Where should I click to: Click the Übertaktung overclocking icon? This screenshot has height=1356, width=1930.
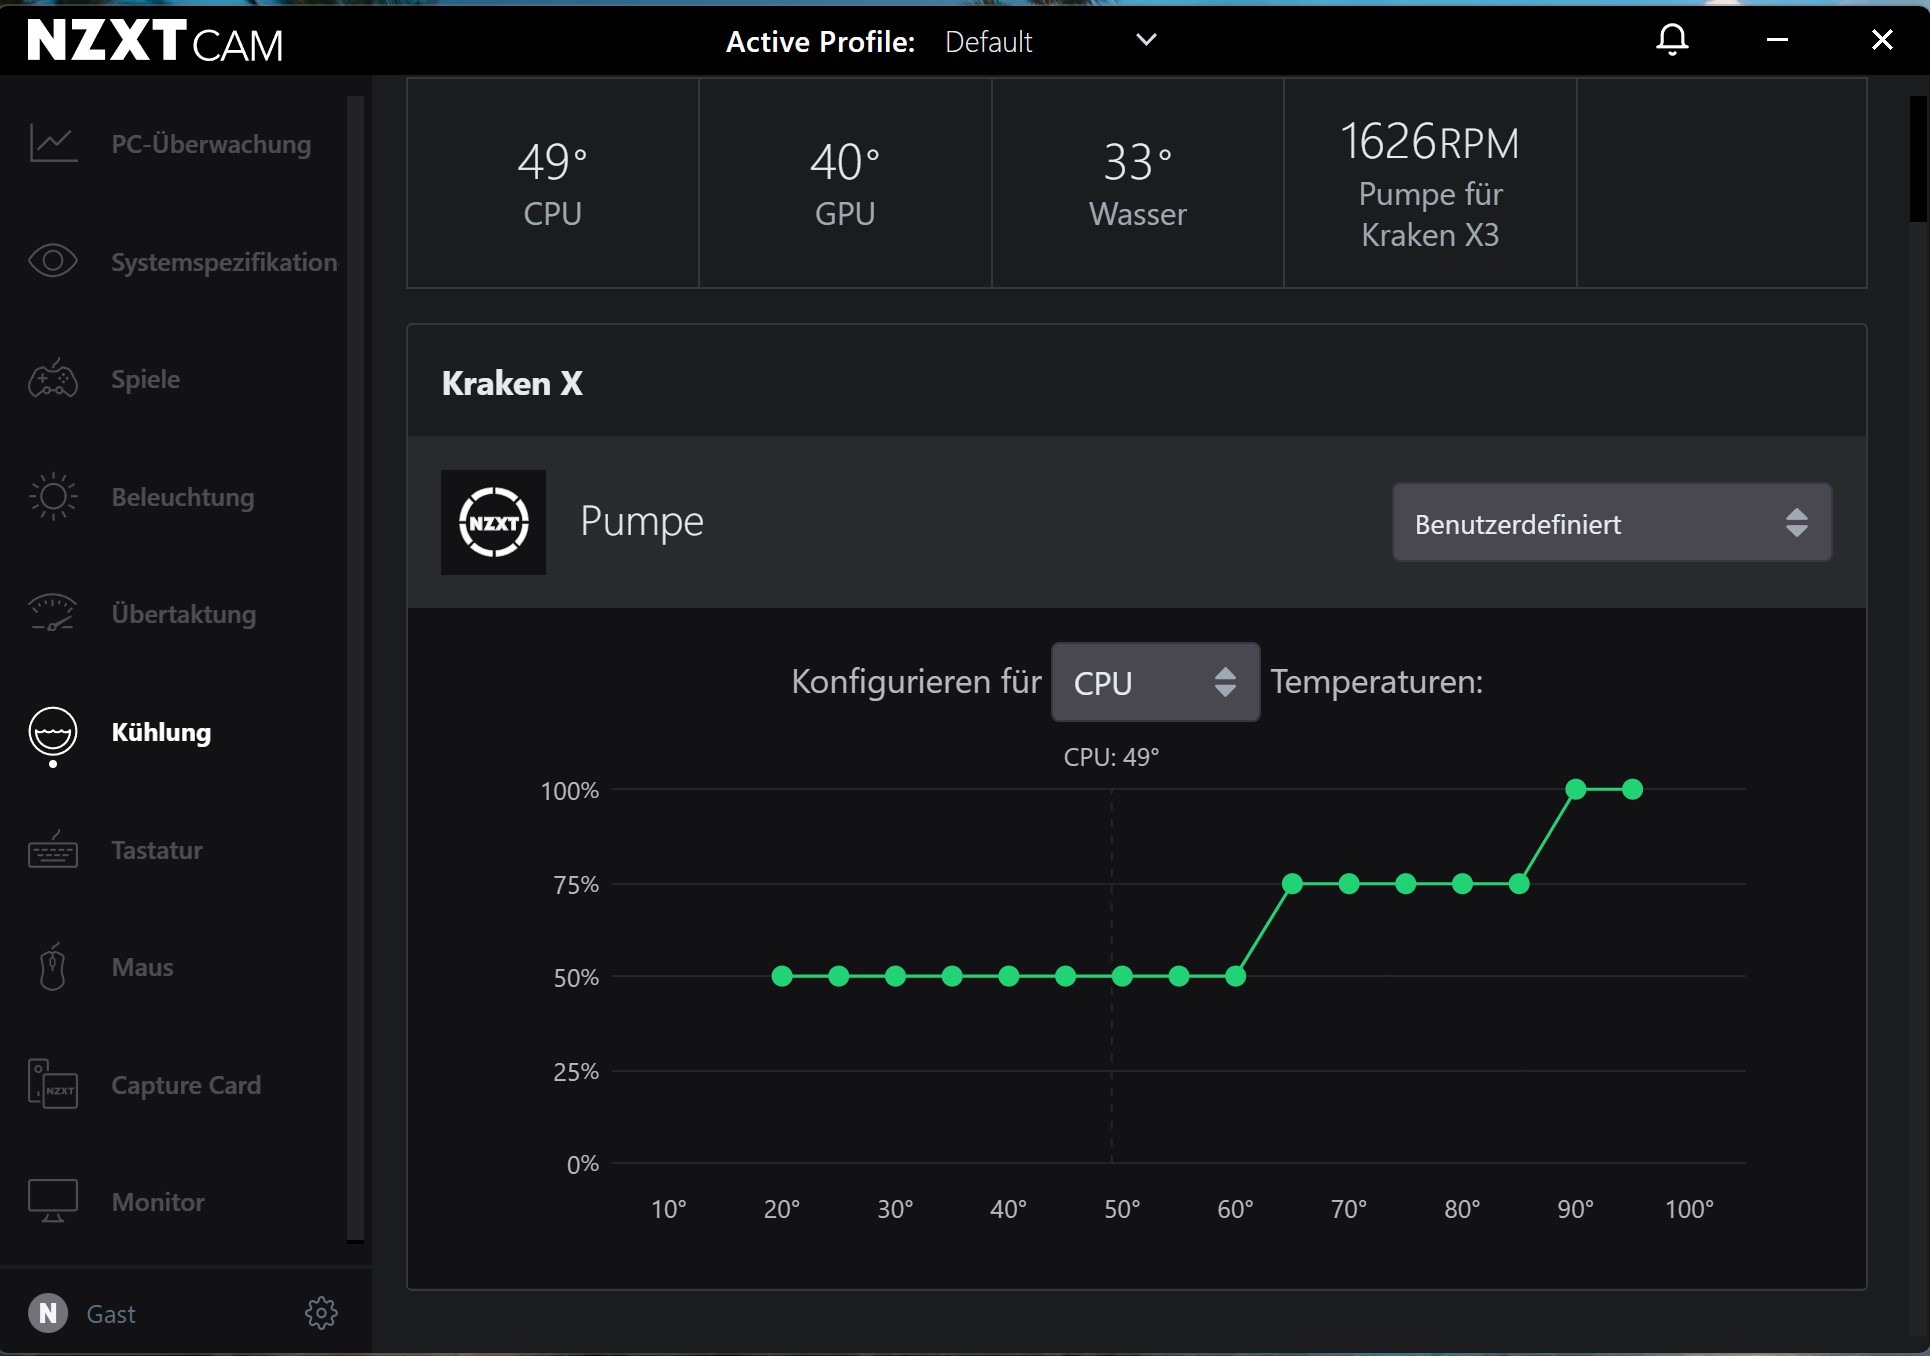click(53, 613)
